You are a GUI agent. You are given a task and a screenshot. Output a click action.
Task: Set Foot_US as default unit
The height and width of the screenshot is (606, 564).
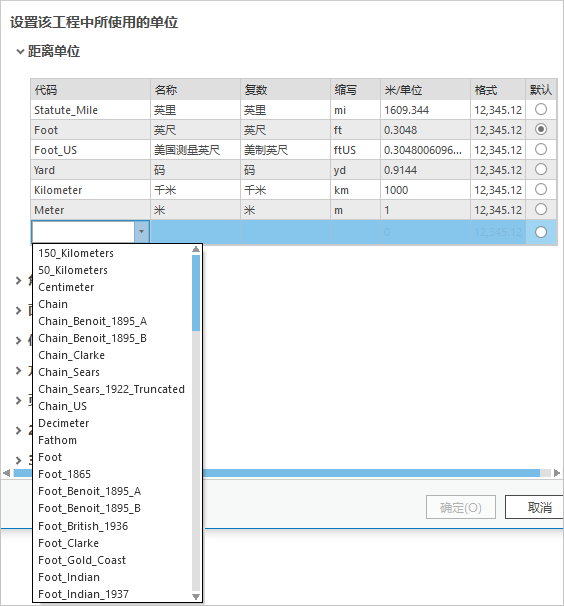(541, 149)
